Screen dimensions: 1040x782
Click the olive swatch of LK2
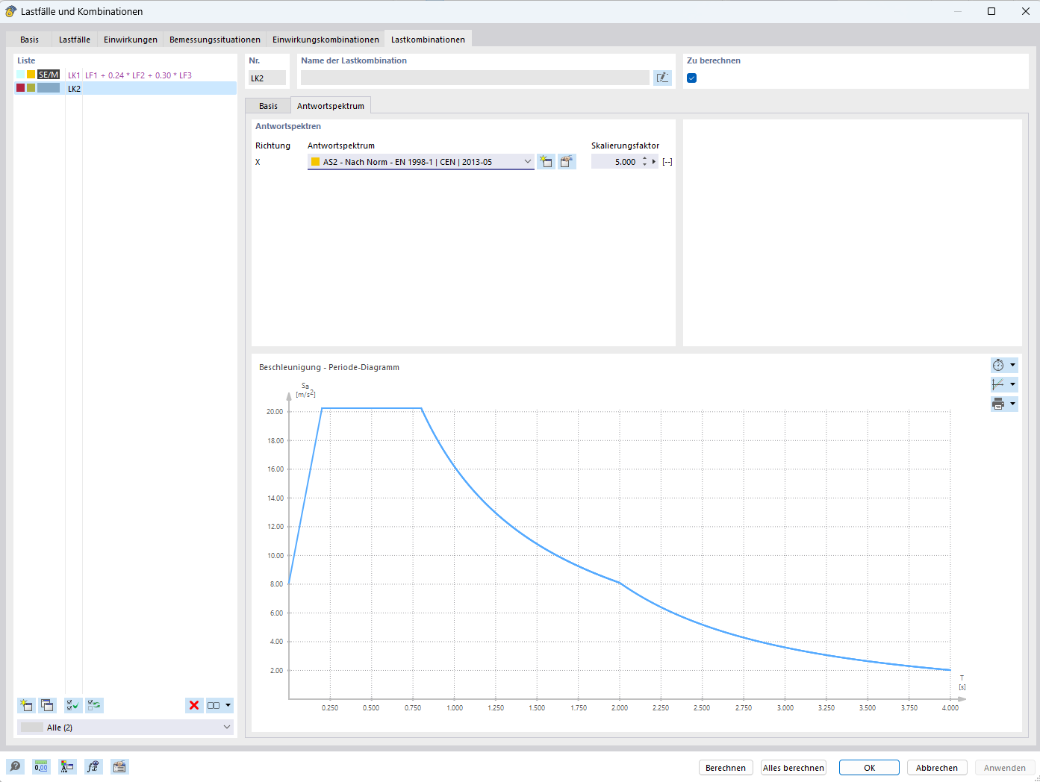[31, 88]
